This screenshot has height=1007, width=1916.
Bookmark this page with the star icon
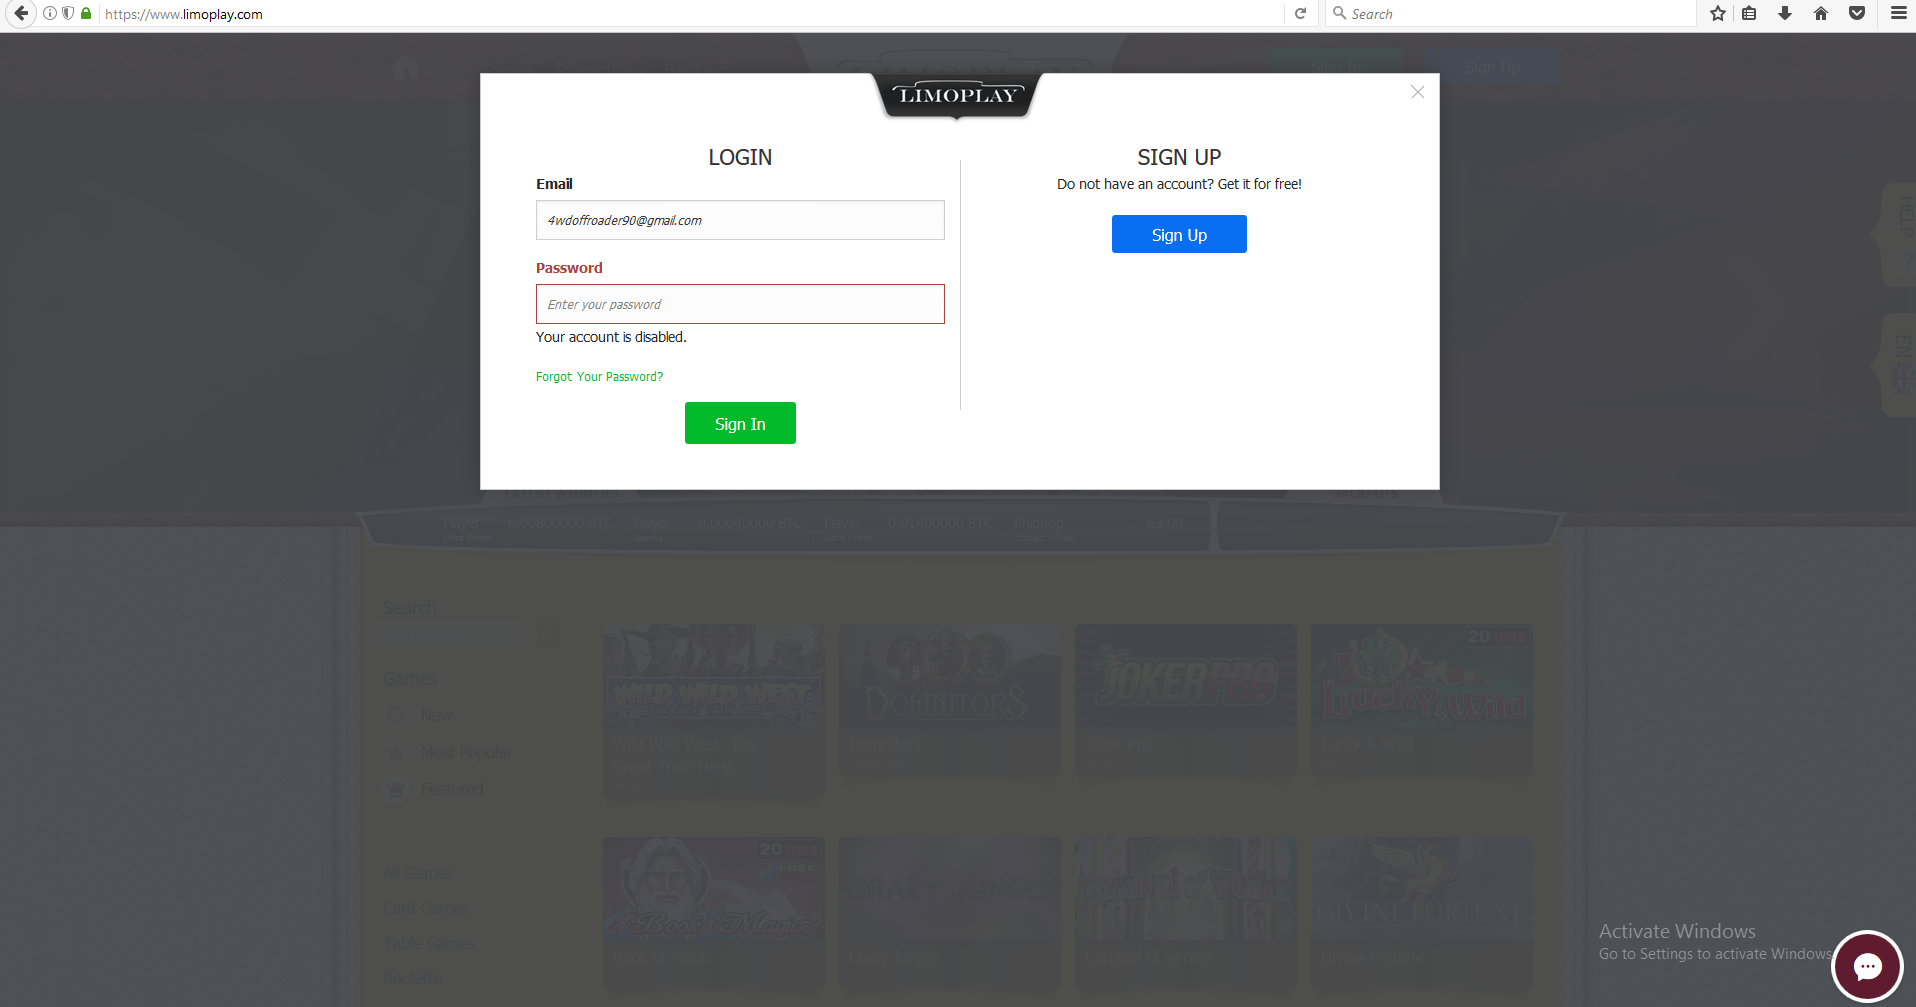tap(1718, 14)
